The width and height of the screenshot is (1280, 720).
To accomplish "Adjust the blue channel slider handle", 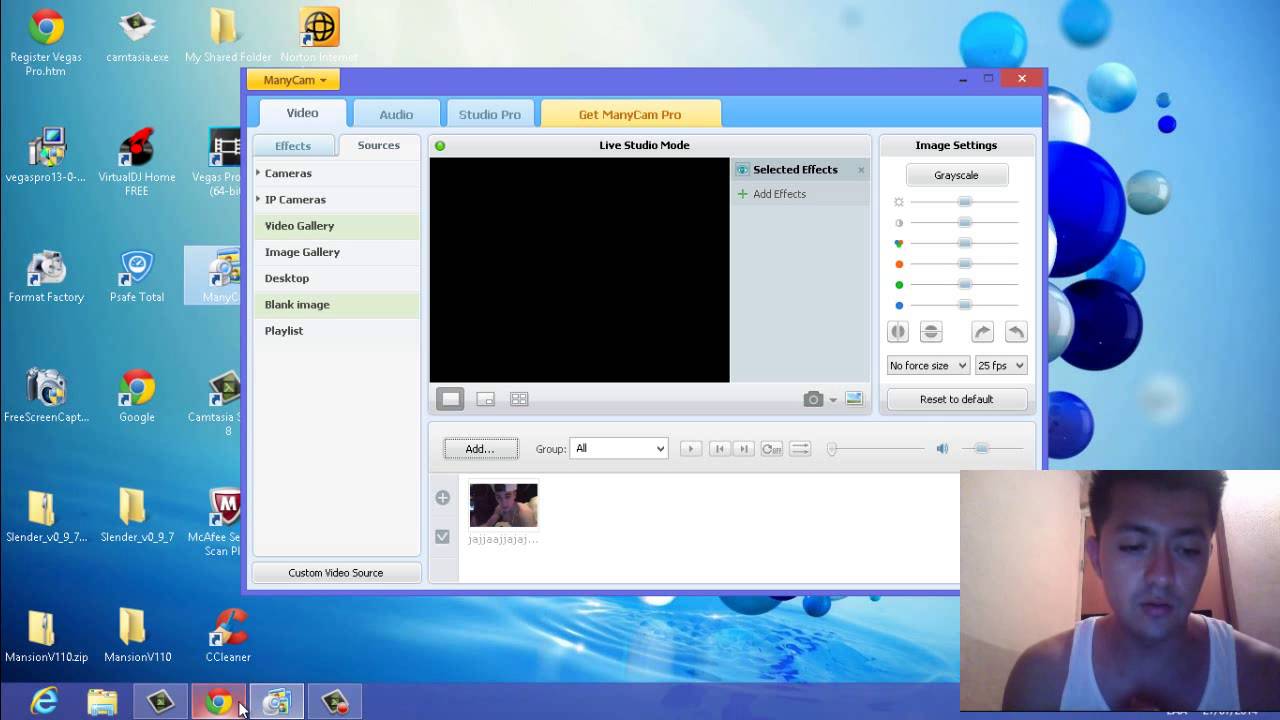I will (965, 305).
